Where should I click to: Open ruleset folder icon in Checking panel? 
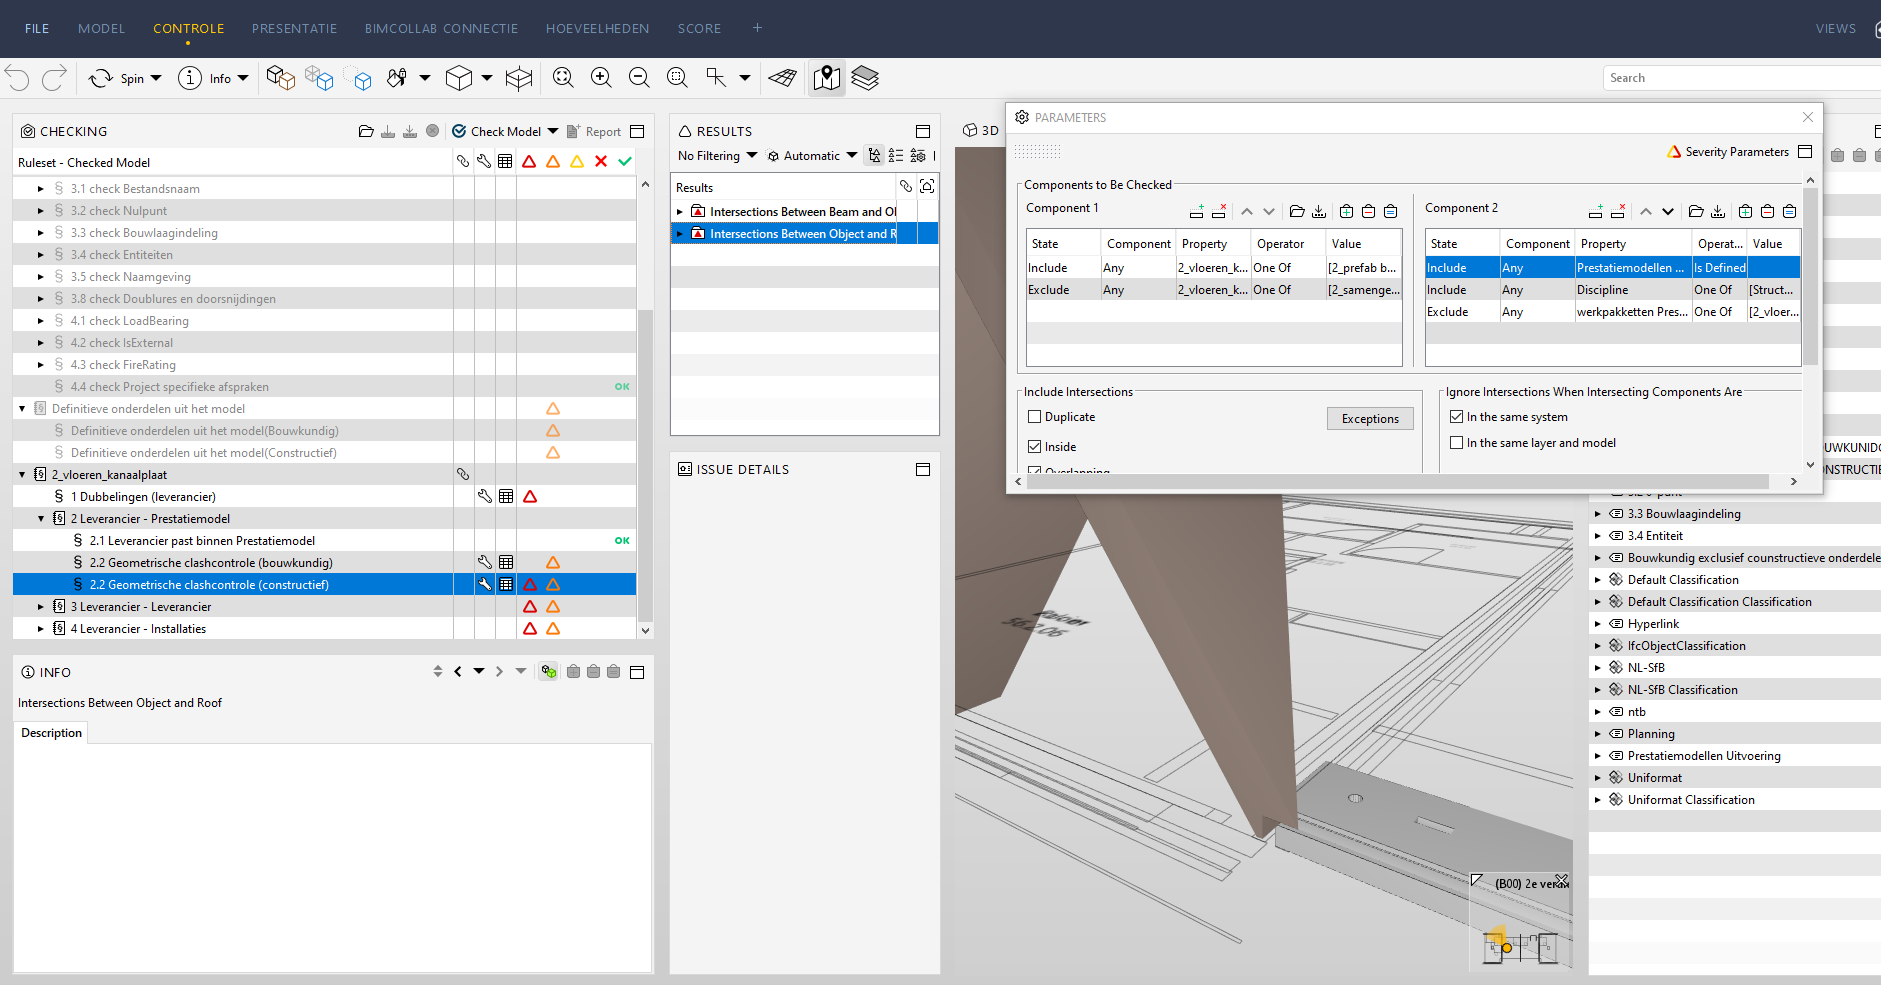[x=366, y=131]
